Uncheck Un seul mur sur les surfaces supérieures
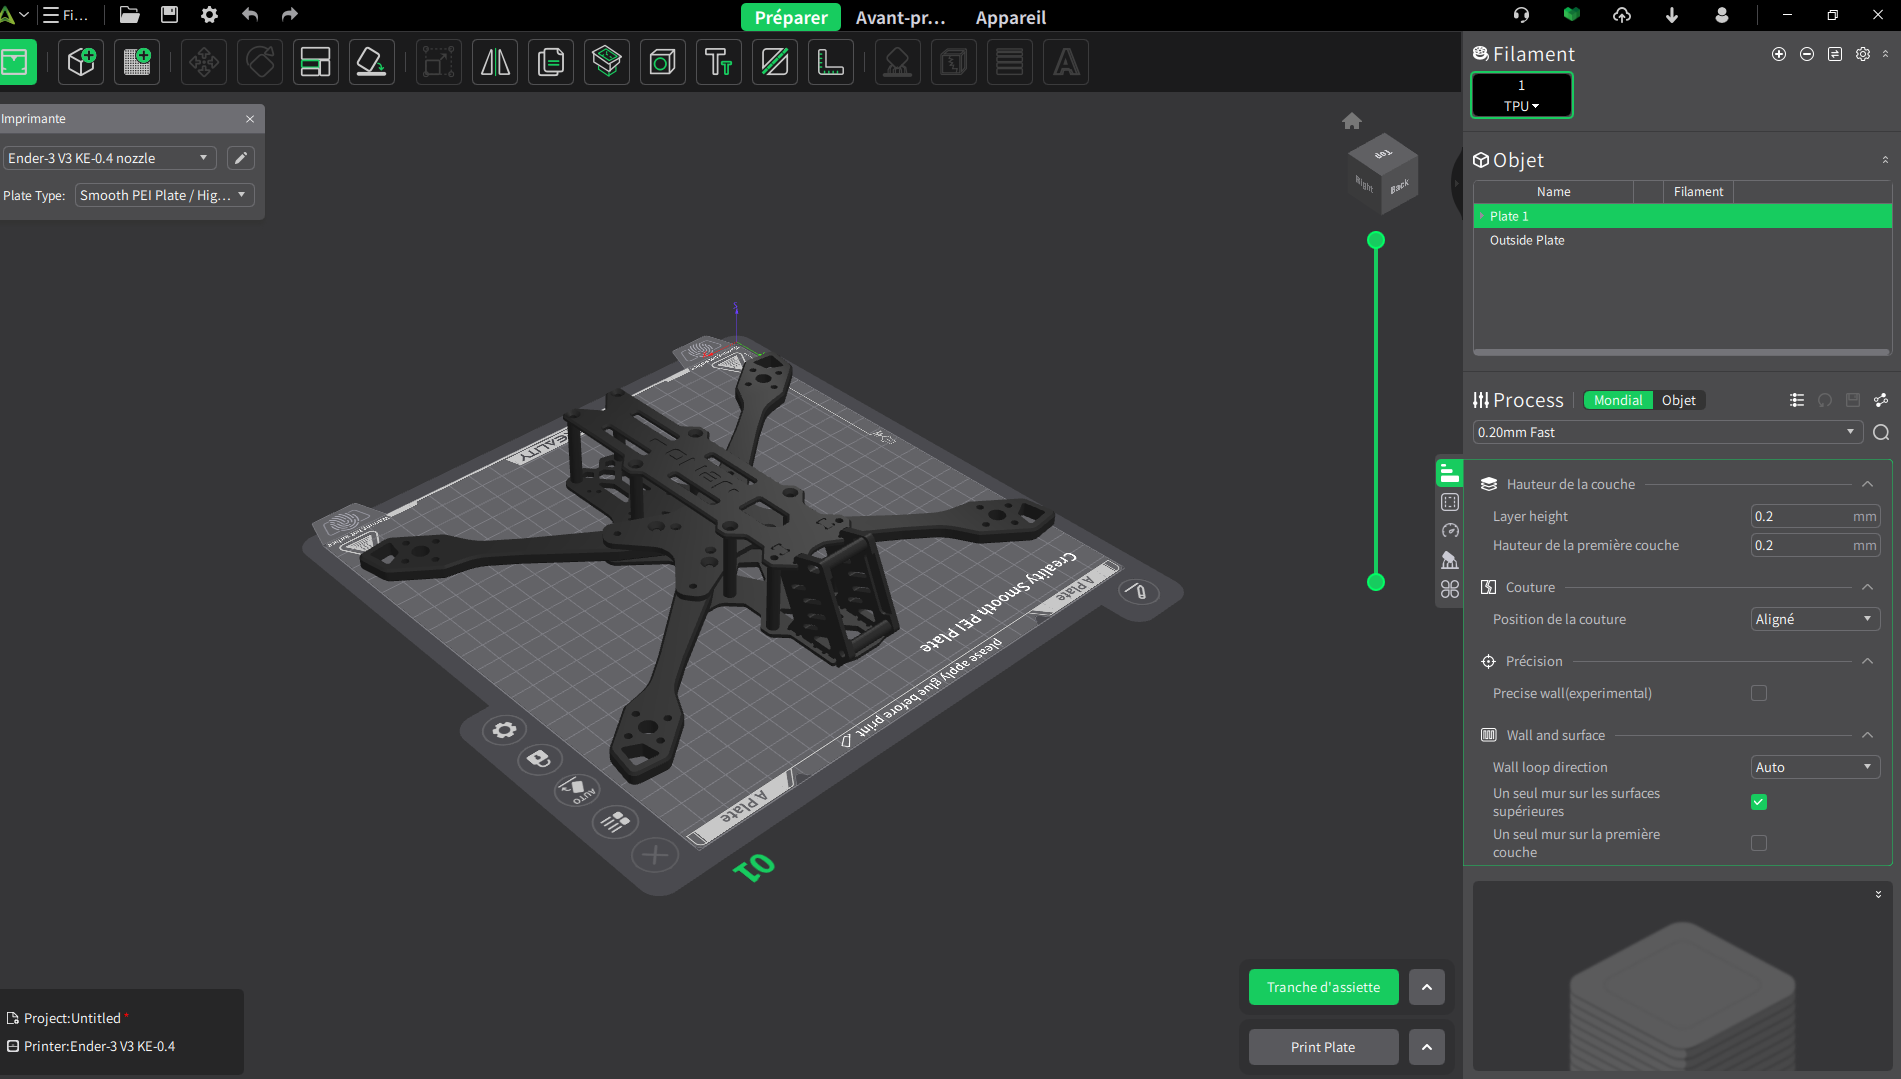1901x1079 pixels. click(x=1759, y=802)
